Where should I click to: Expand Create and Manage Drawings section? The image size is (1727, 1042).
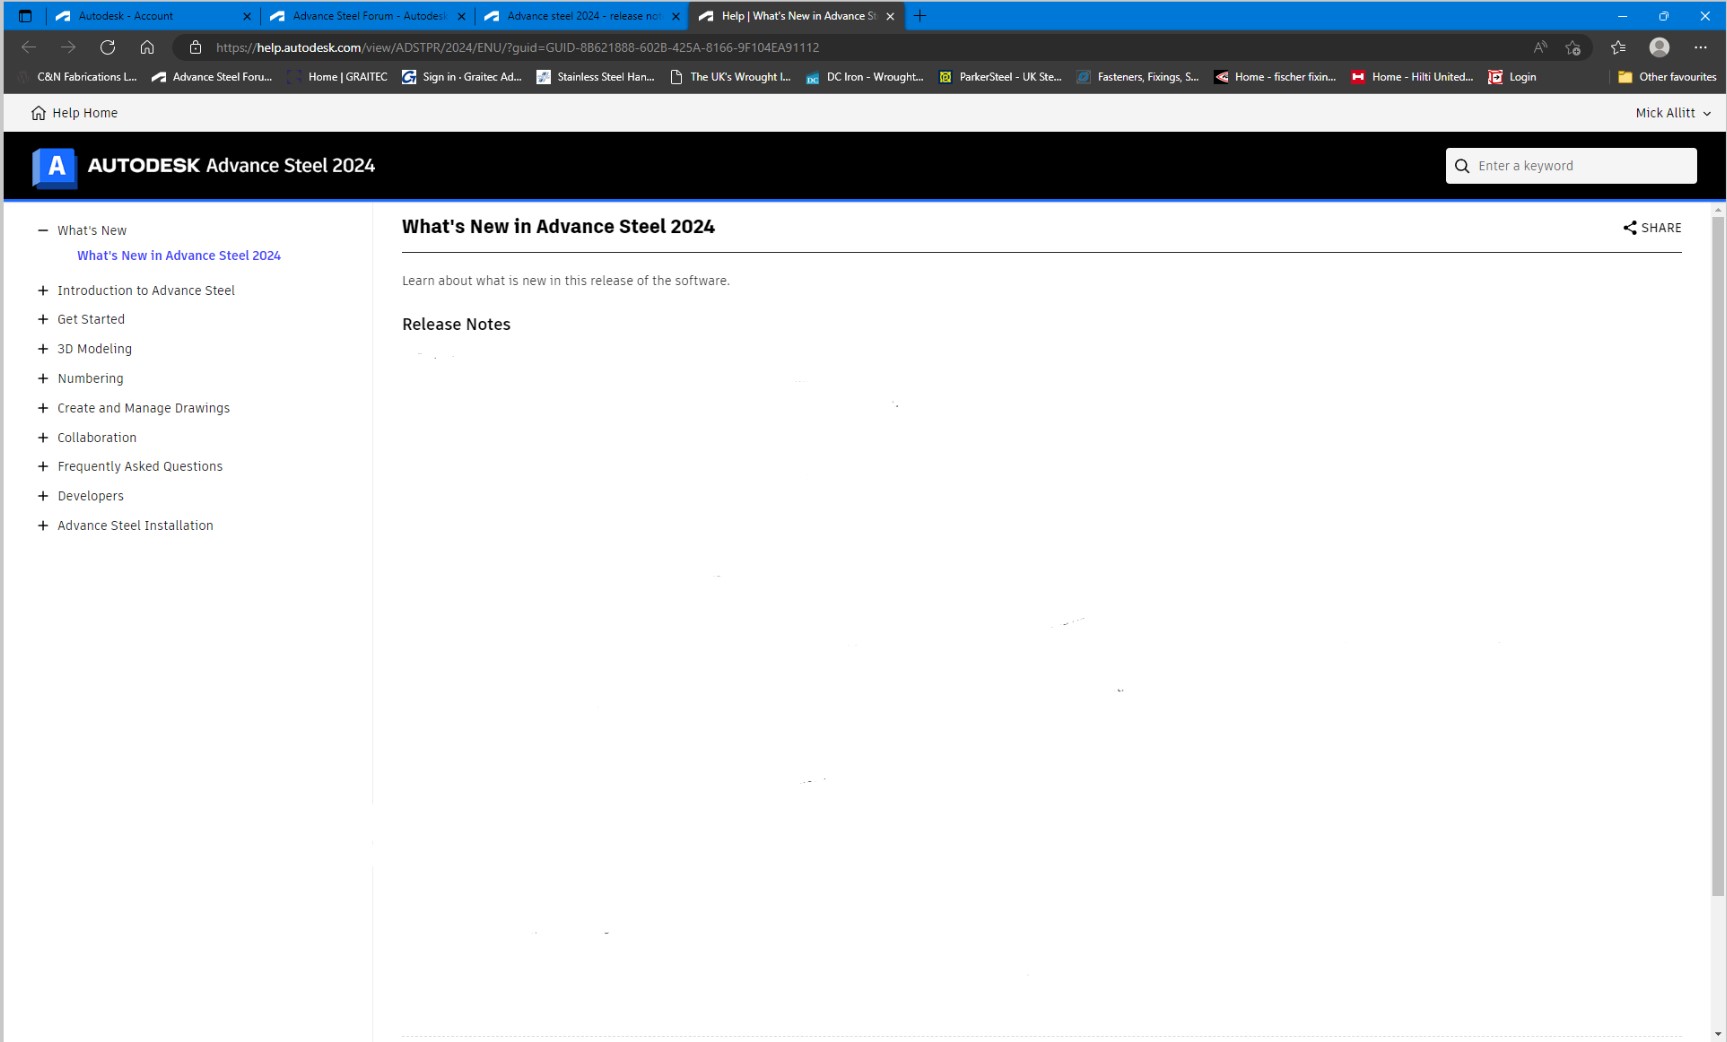coord(43,408)
